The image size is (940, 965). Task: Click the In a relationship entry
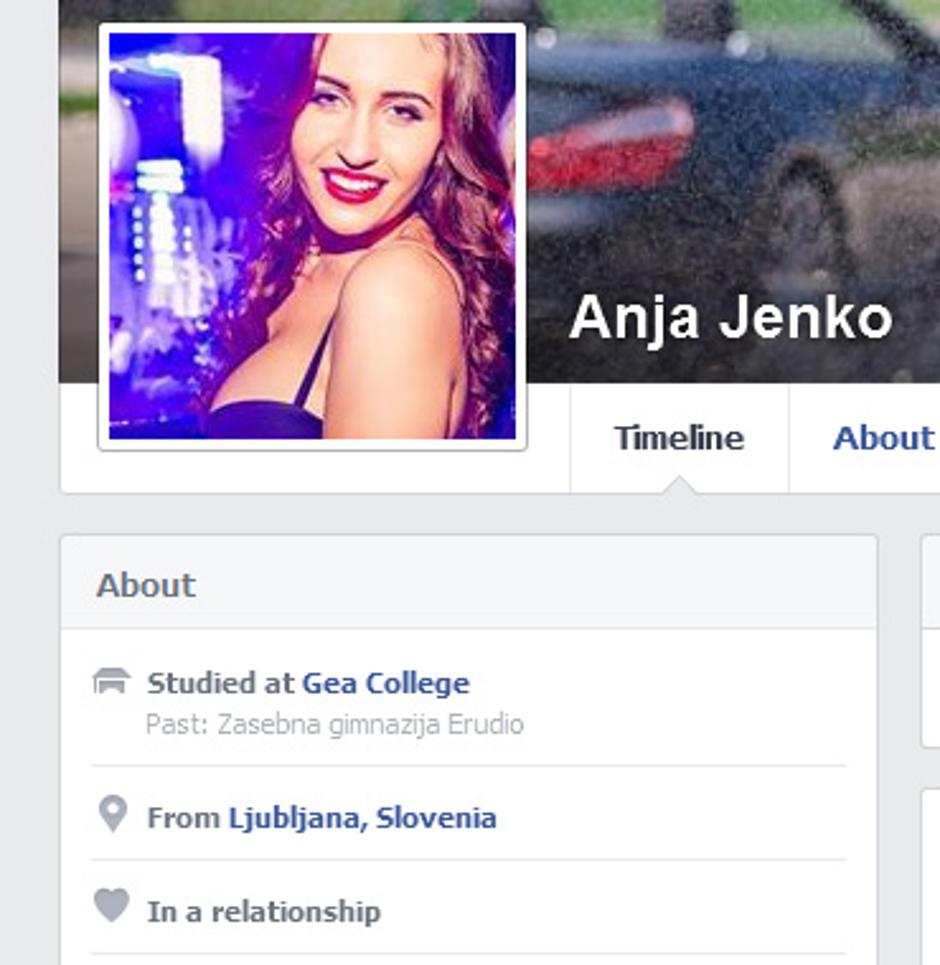click(264, 910)
